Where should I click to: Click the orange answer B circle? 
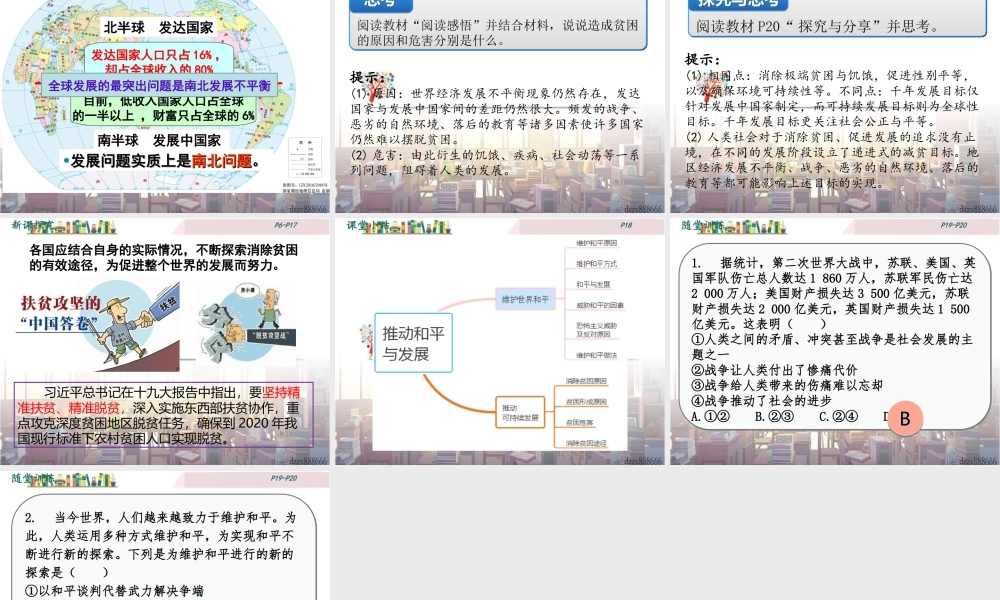(x=904, y=419)
